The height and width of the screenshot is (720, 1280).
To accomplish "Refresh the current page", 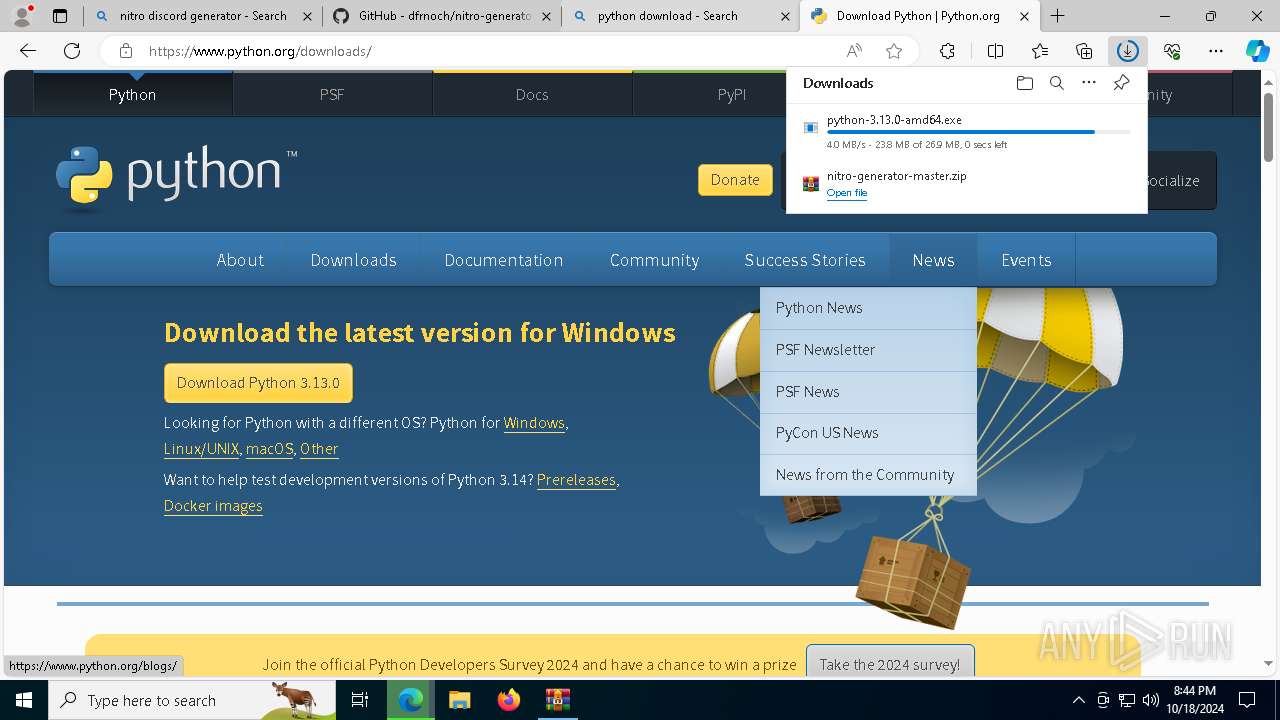I will [x=72, y=51].
